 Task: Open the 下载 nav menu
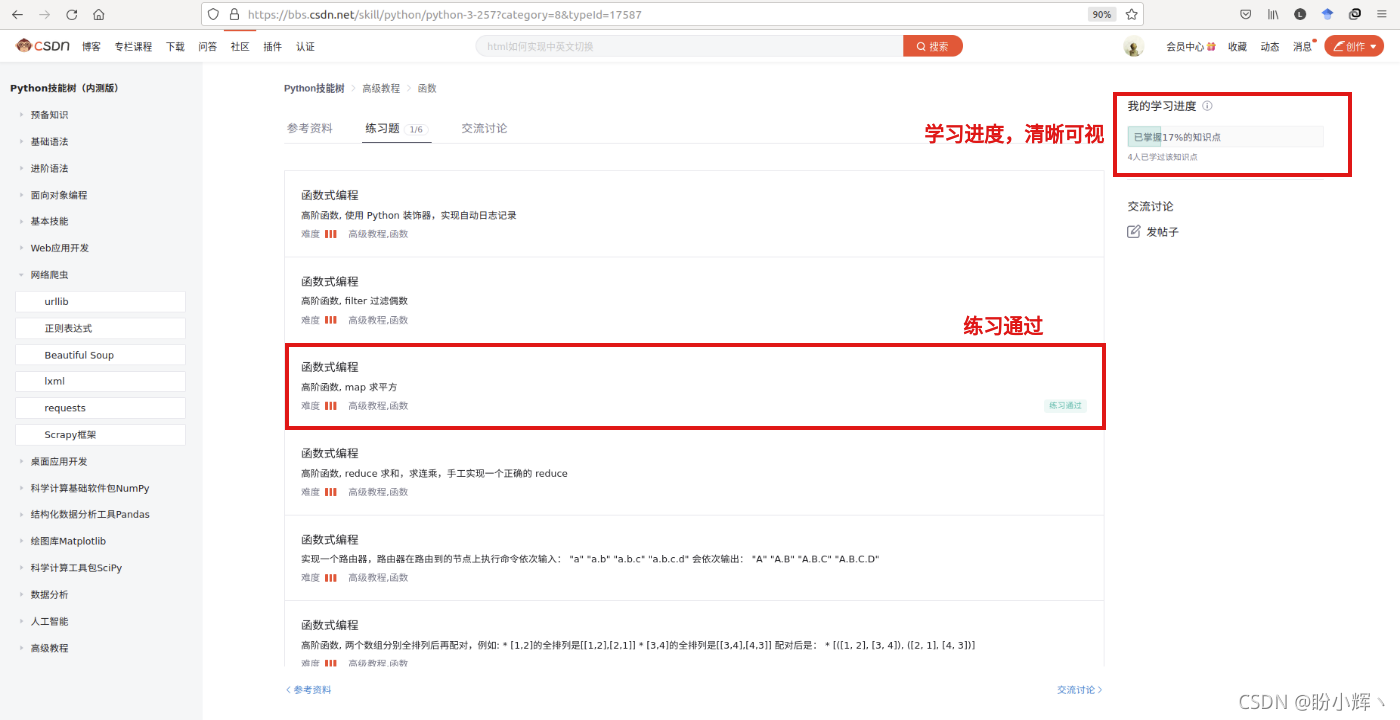175,47
